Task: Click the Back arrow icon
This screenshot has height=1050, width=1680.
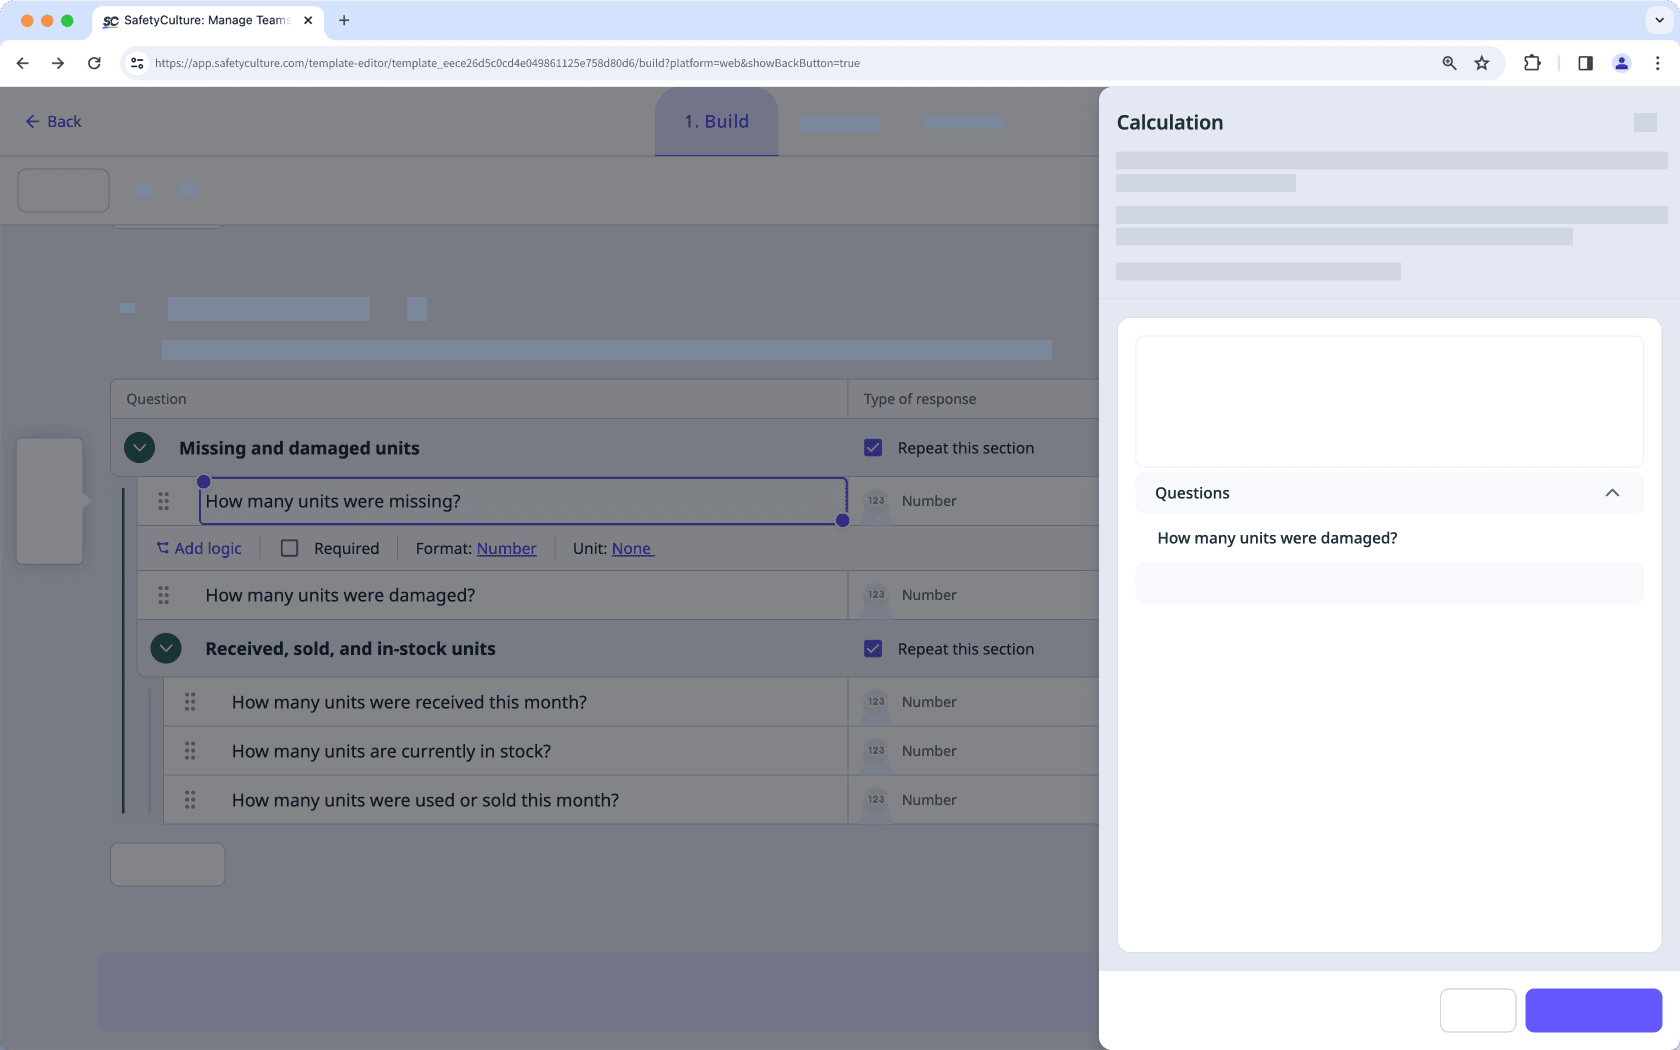Action: coord(32,121)
